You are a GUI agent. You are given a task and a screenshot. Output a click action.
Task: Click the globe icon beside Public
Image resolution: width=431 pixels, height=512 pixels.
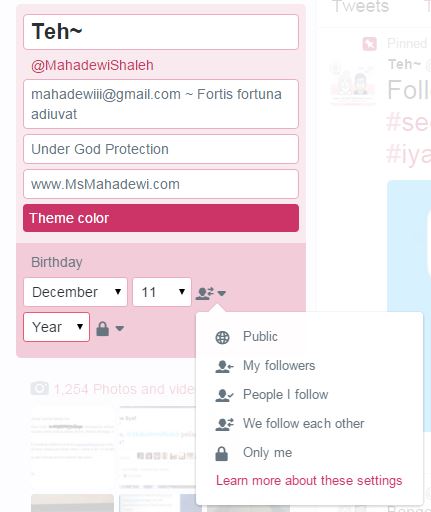pos(222,337)
